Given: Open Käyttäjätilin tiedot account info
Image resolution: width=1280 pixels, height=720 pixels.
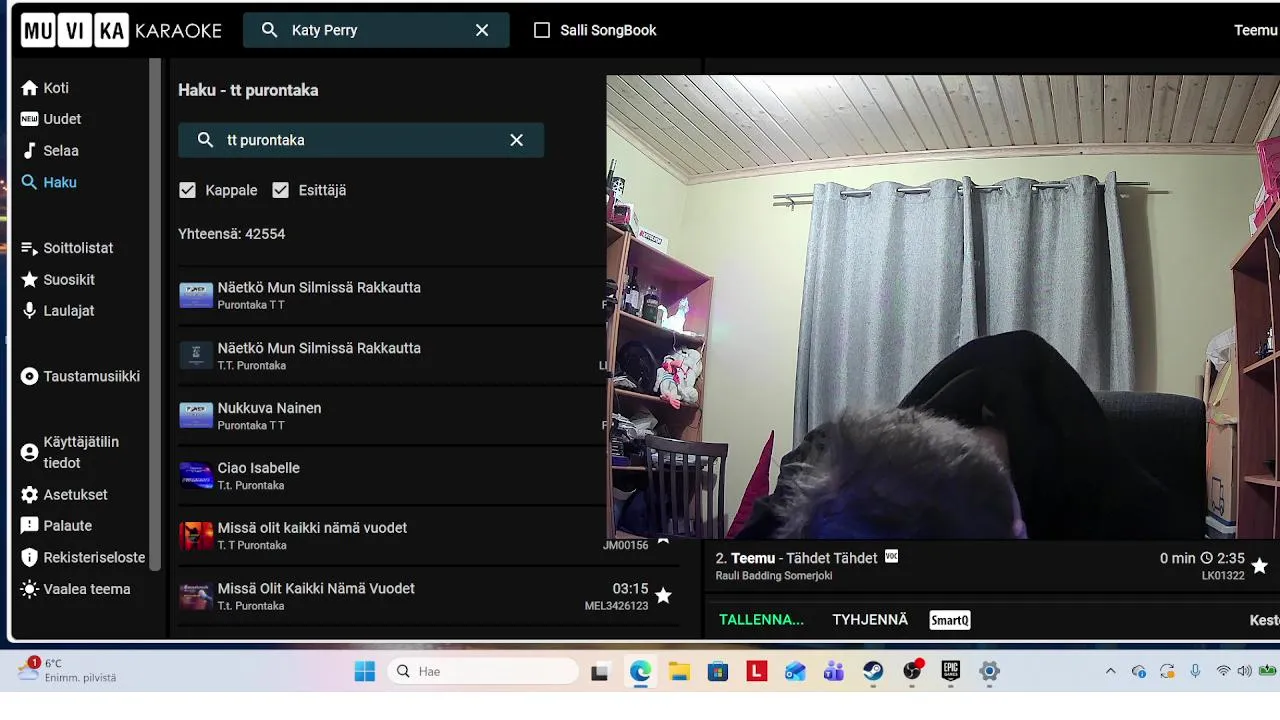Looking at the screenshot, I should 70,452.
